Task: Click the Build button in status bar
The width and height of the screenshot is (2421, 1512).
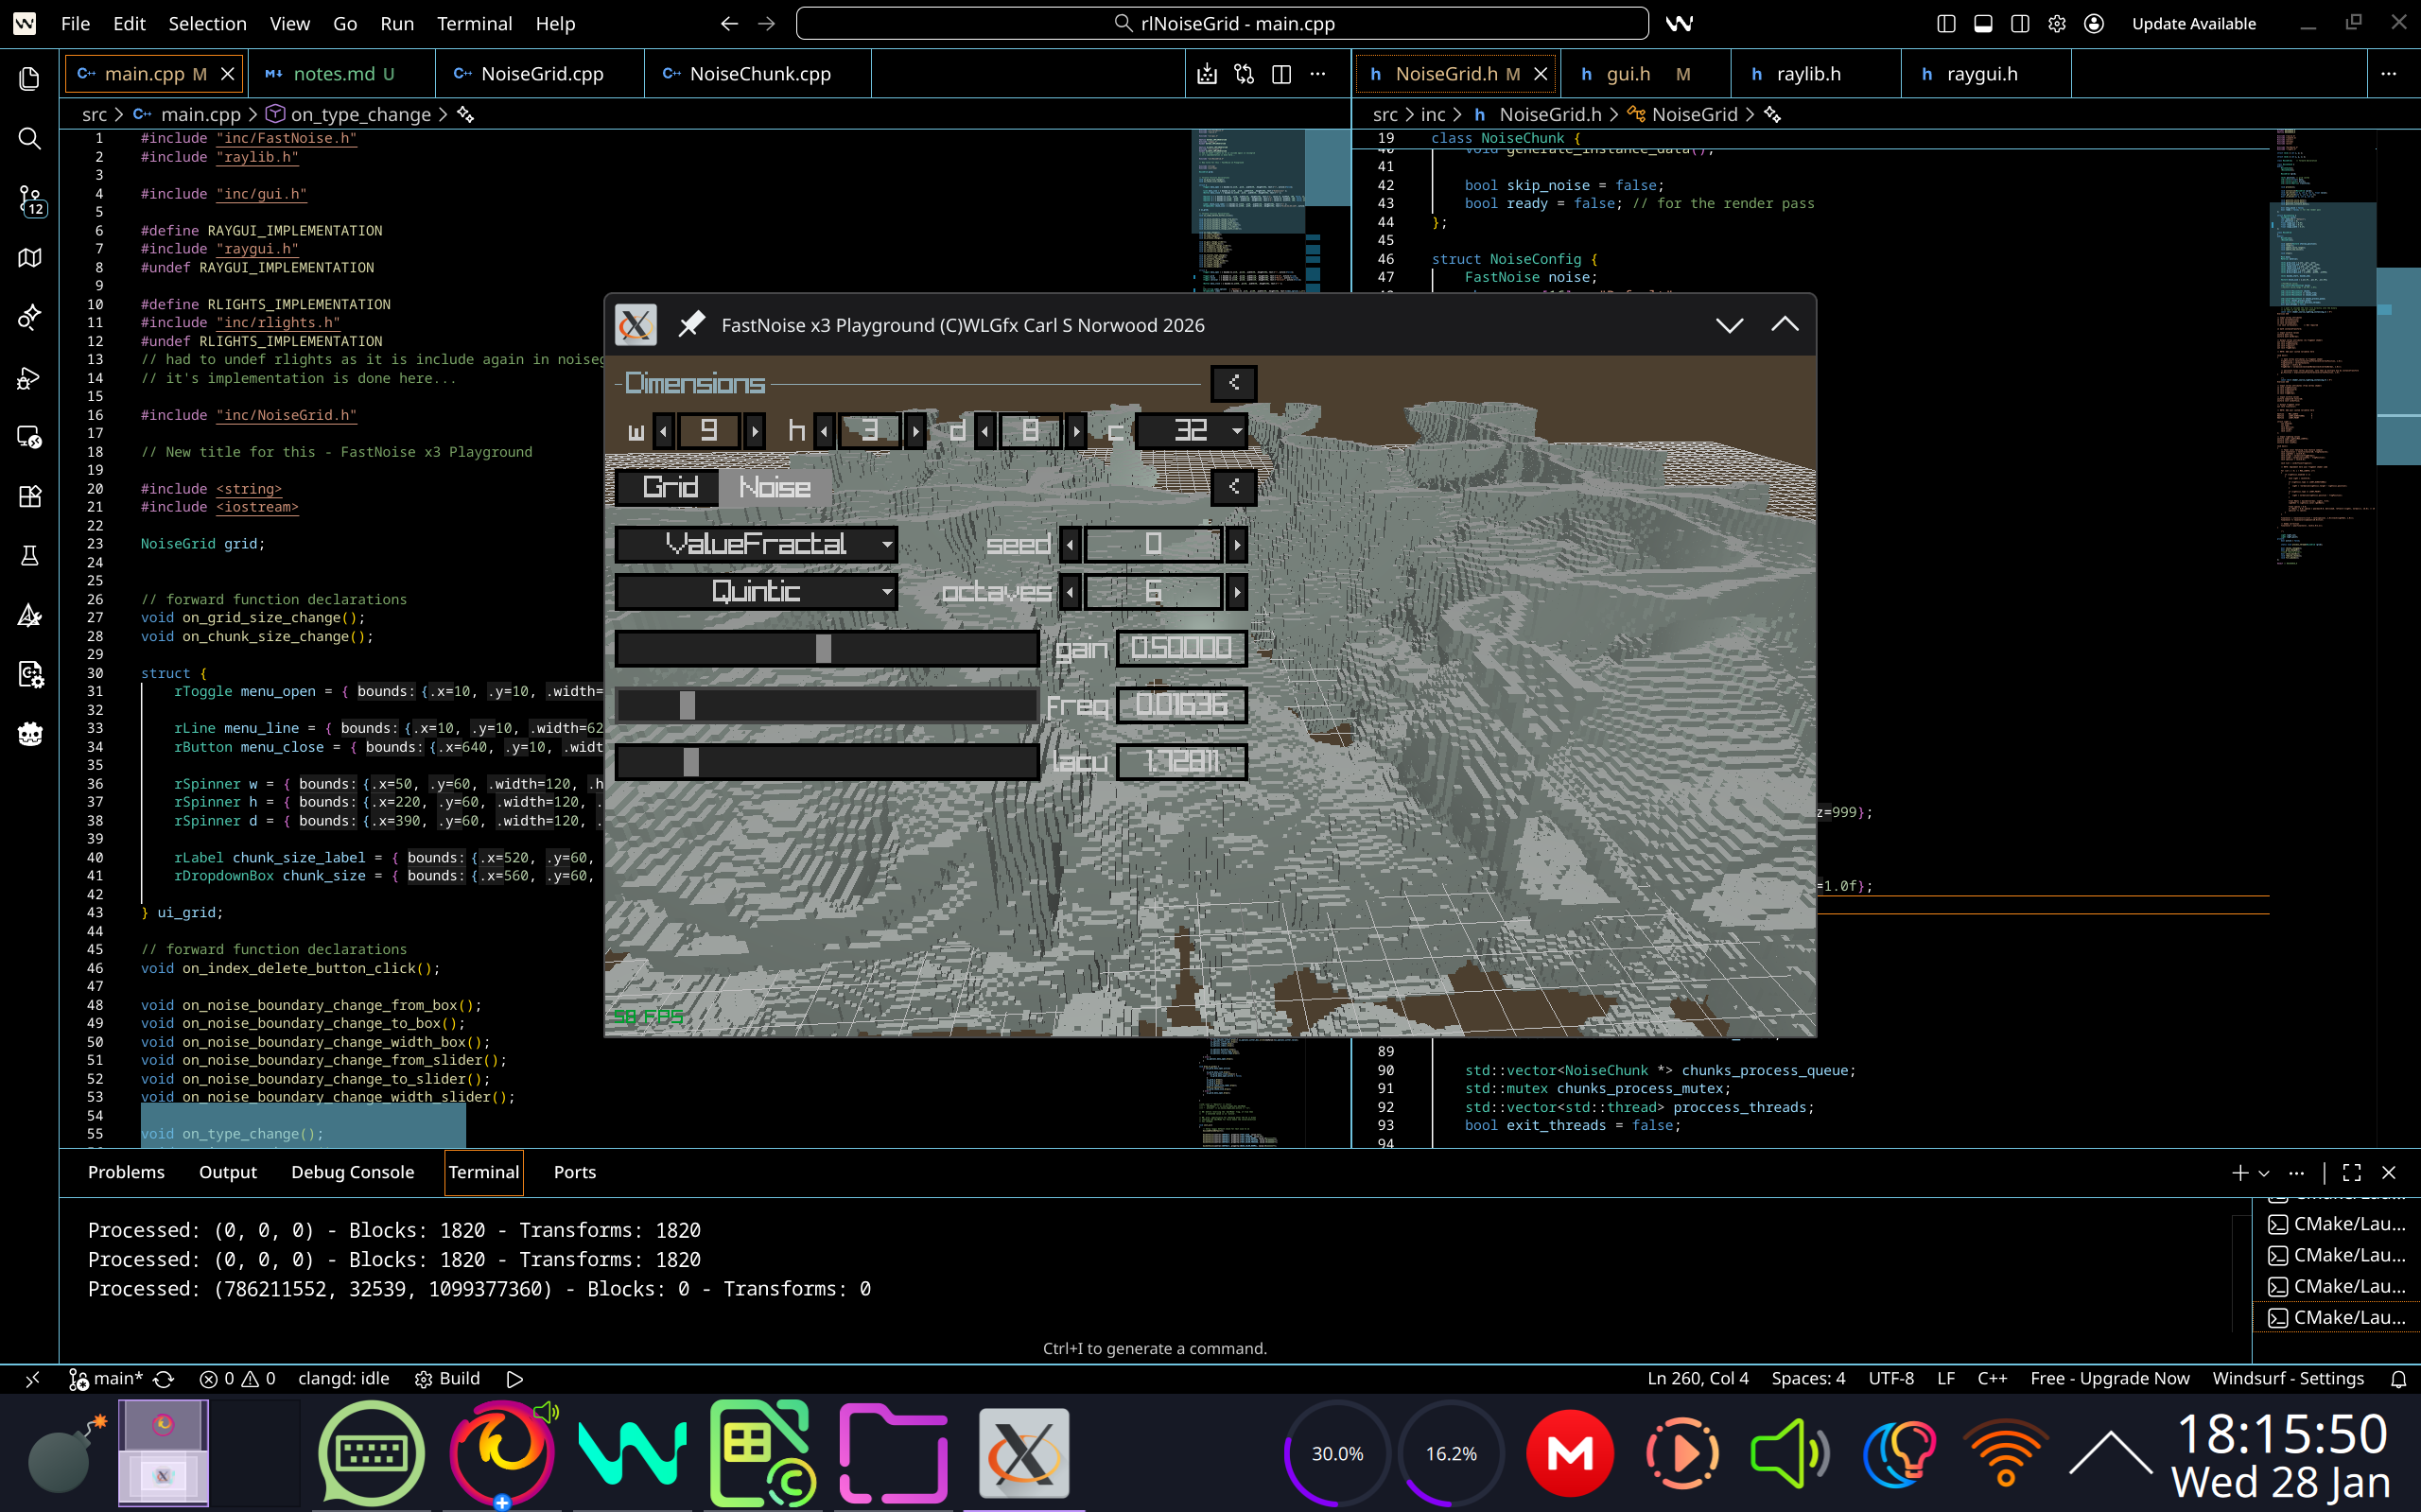Action: [448, 1379]
